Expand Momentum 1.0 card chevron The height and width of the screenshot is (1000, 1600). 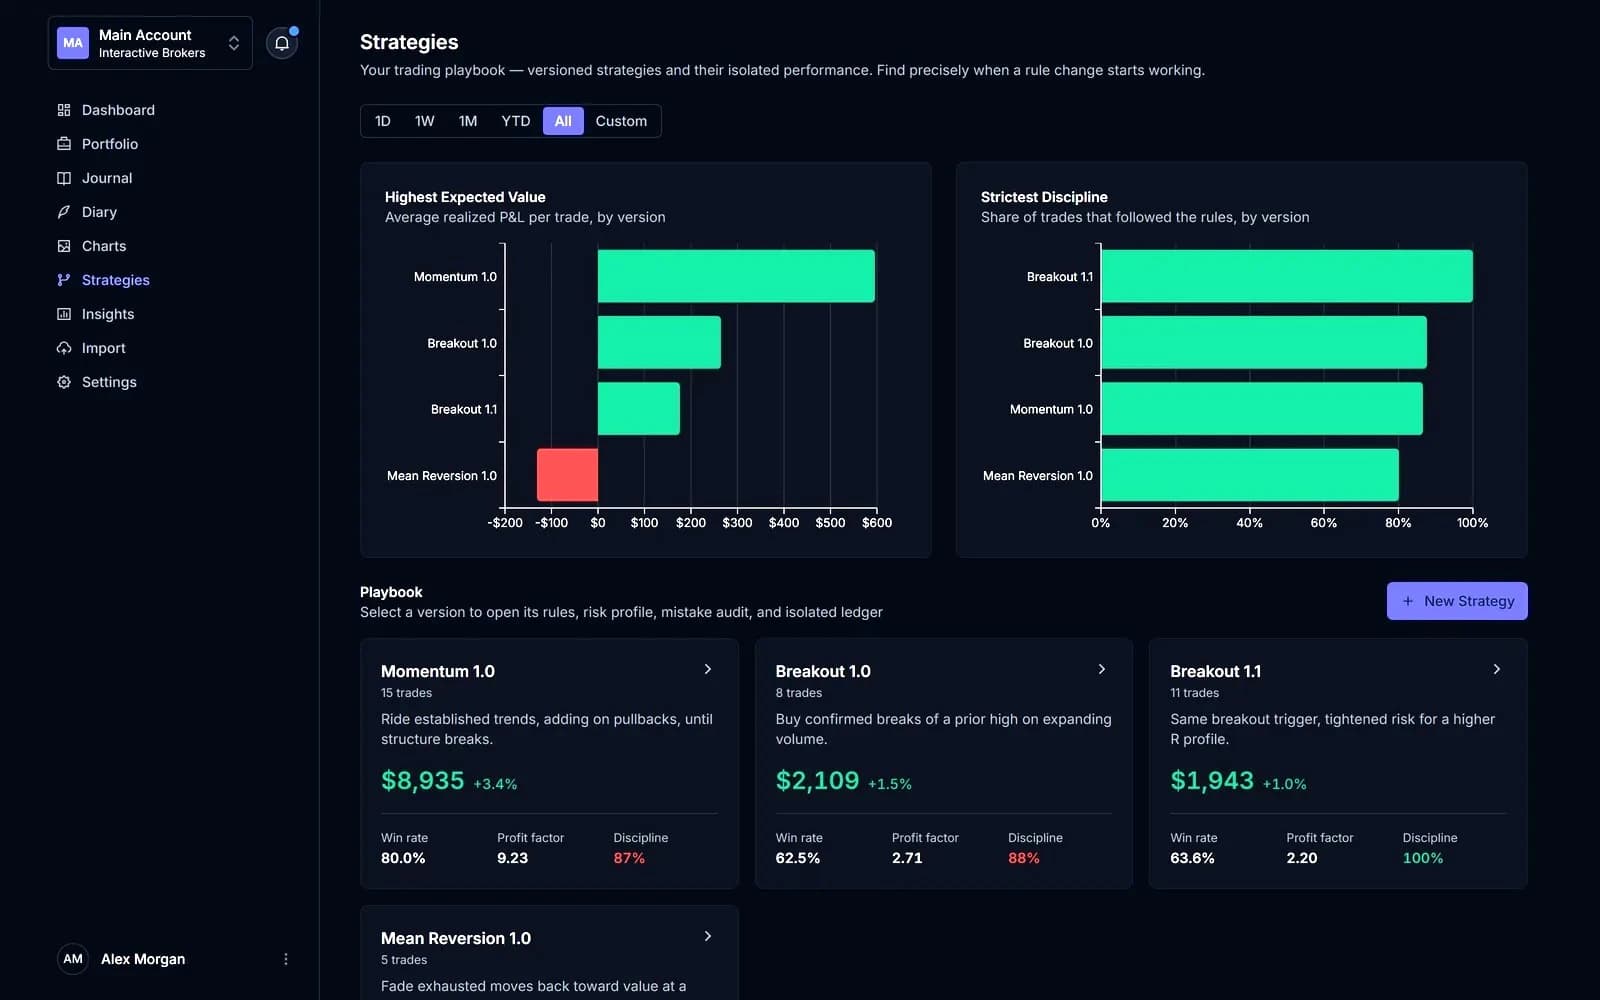point(708,669)
